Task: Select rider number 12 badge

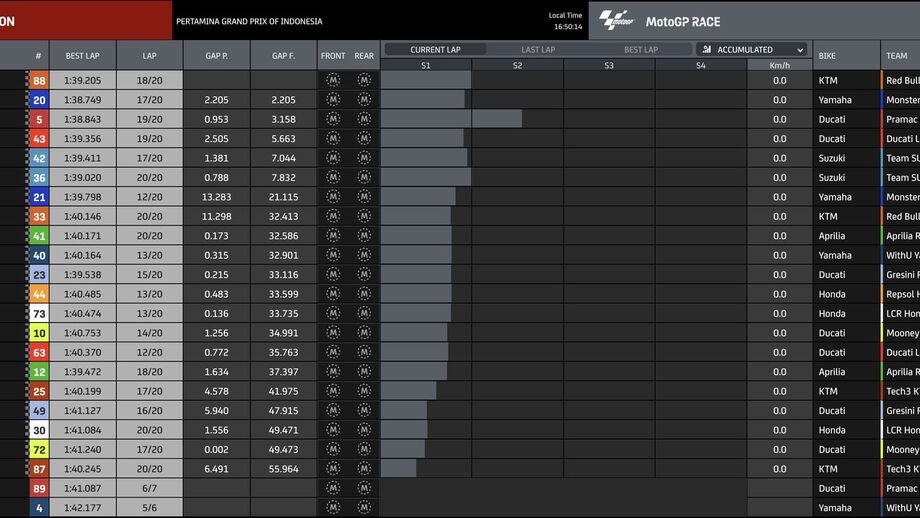Action: coord(39,371)
